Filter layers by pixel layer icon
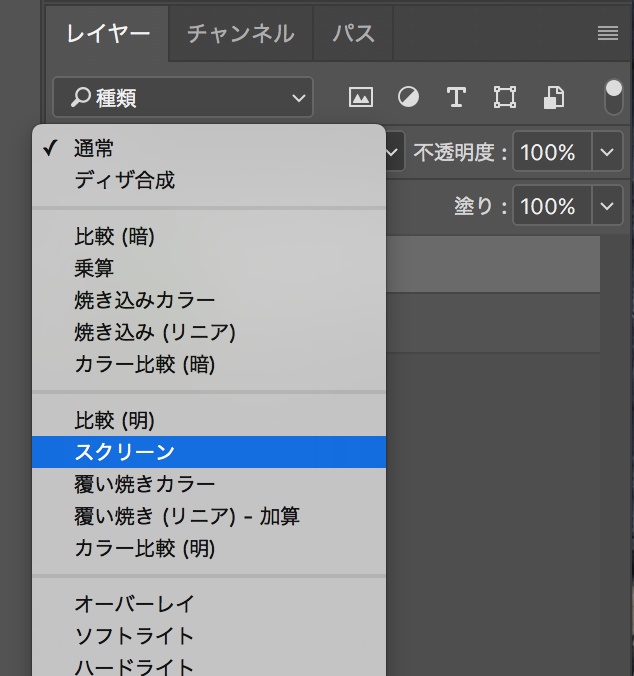Image resolution: width=634 pixels, height=676 pixels. [x=361, y=97]
